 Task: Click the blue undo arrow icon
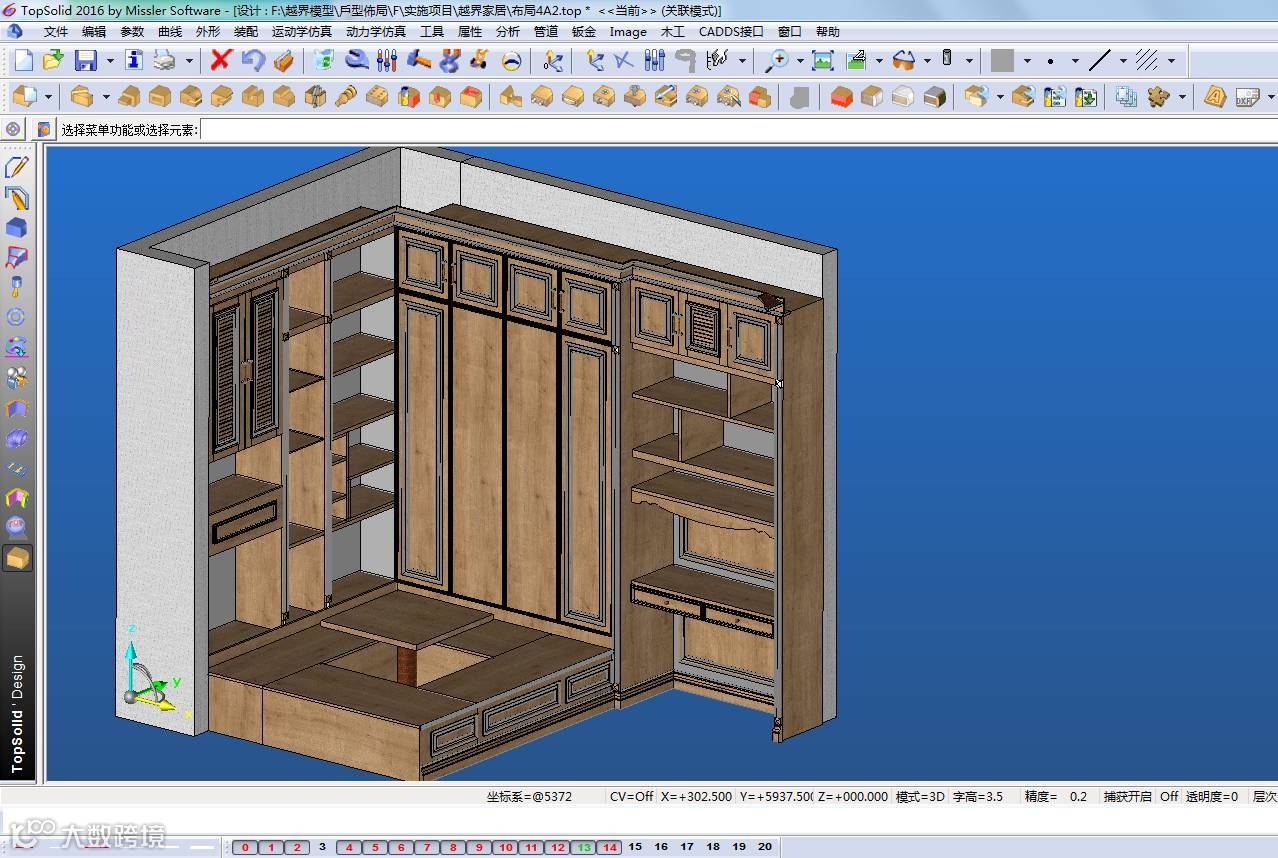pyautogui.click(x=253, y=60)
